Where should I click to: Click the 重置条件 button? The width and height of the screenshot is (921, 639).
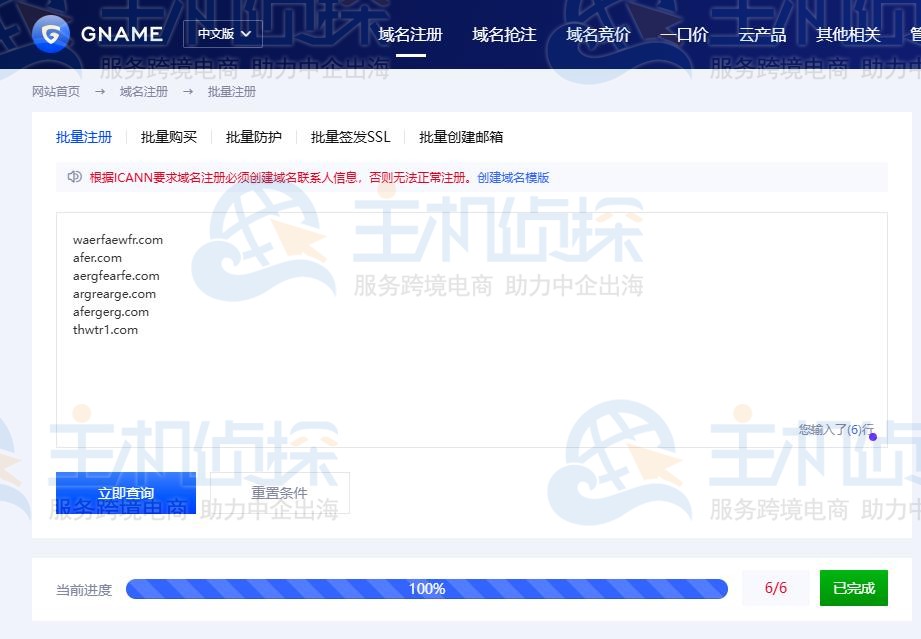pyautogui.click(x=280, y=493)
